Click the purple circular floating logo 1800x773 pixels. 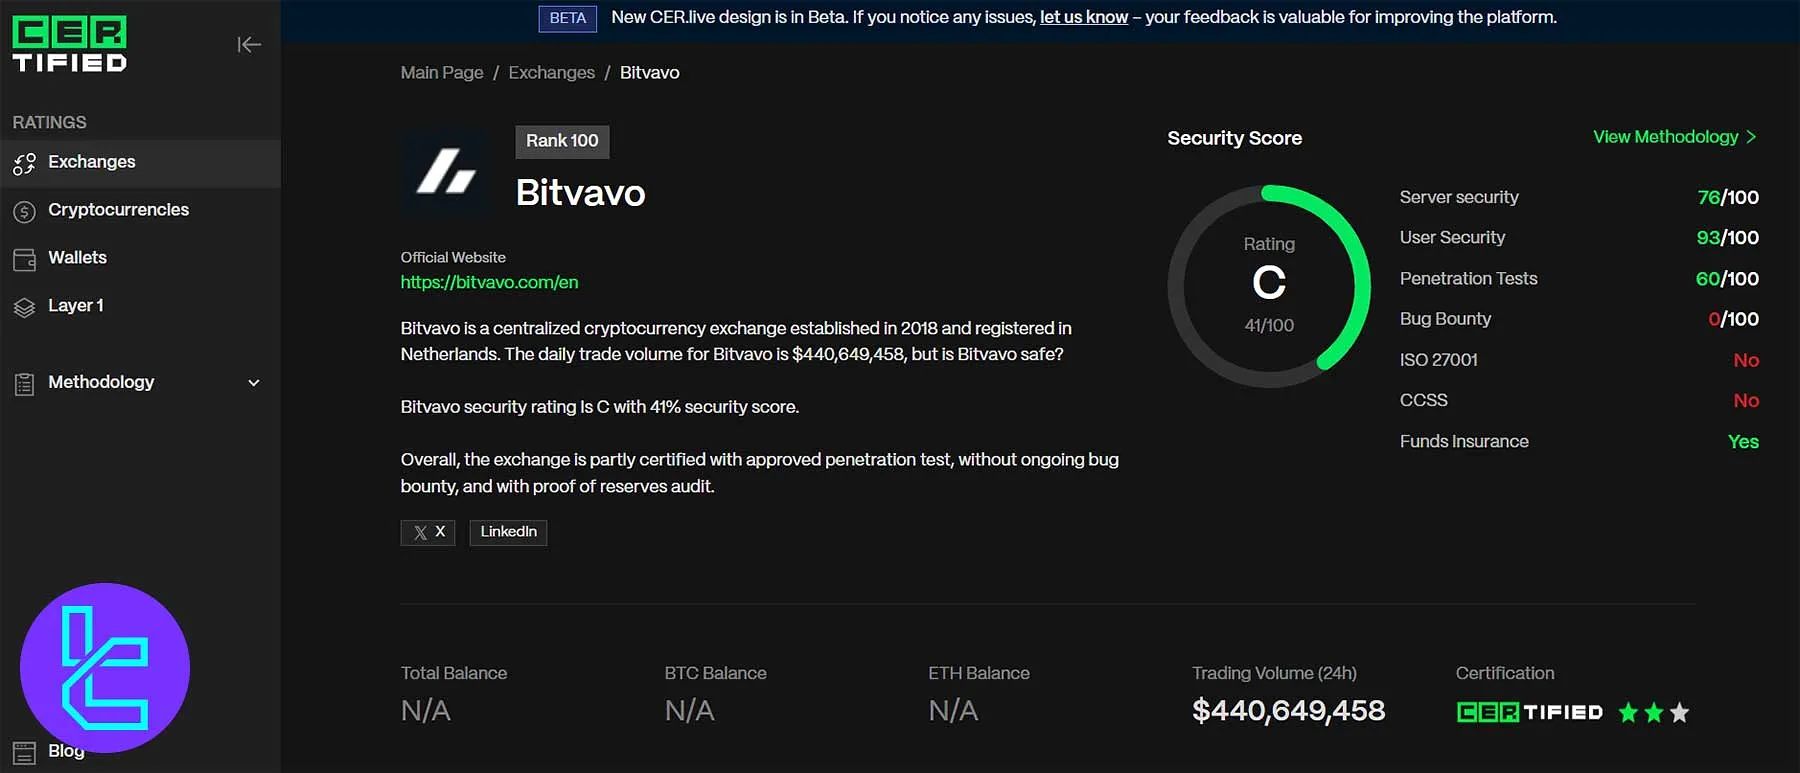point(105,667)
